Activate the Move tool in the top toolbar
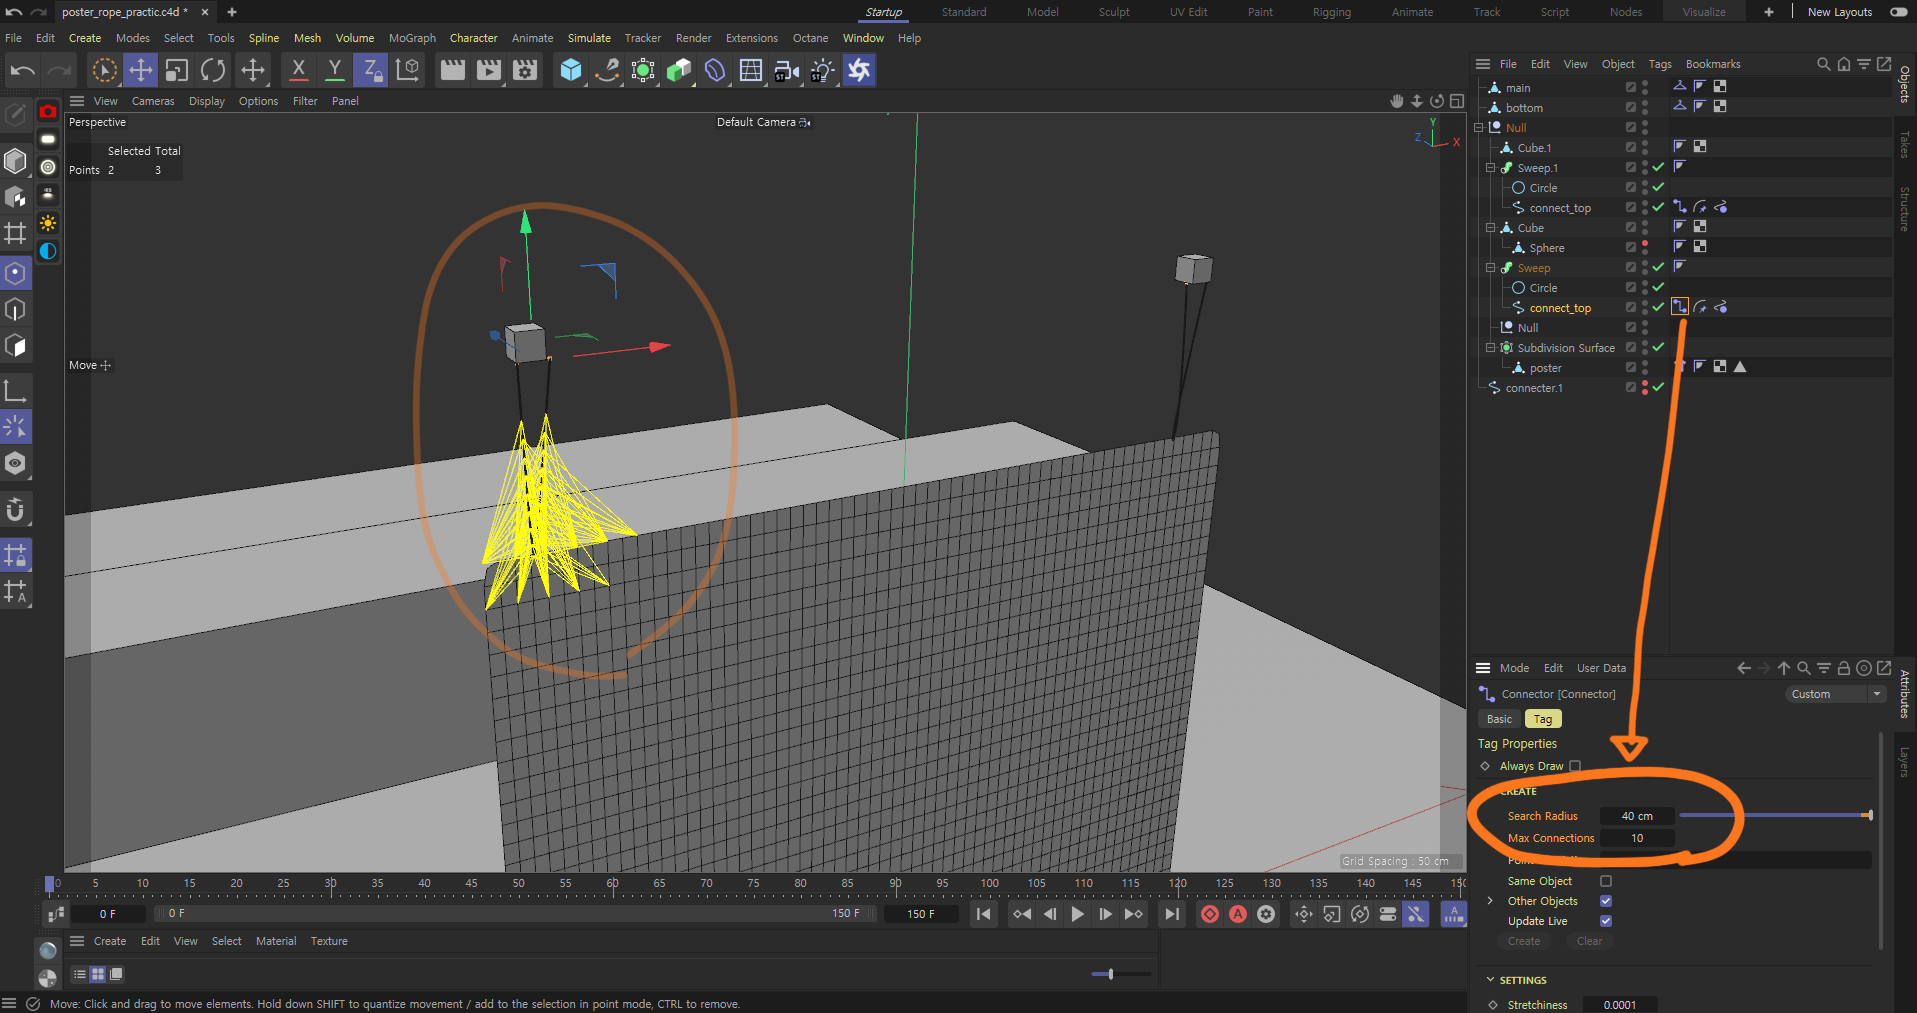1917x1013 pixels. point(141,70)
